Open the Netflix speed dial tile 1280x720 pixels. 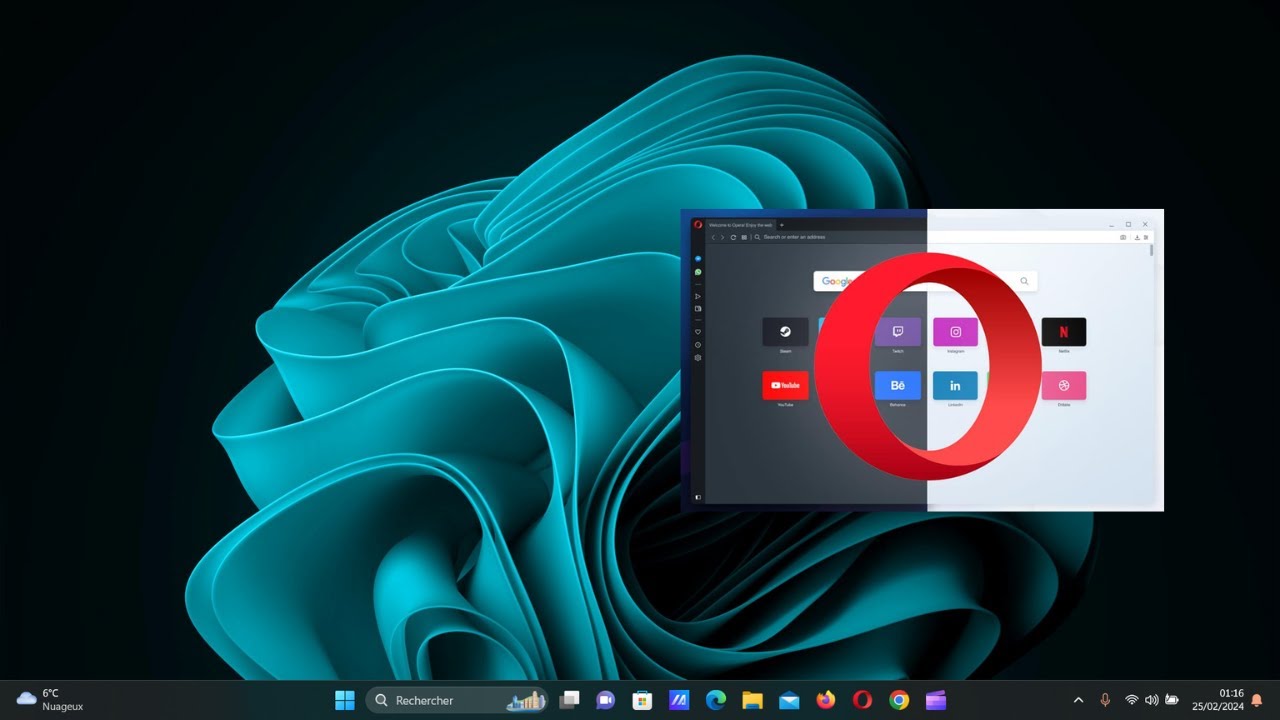click(1064, 332)
